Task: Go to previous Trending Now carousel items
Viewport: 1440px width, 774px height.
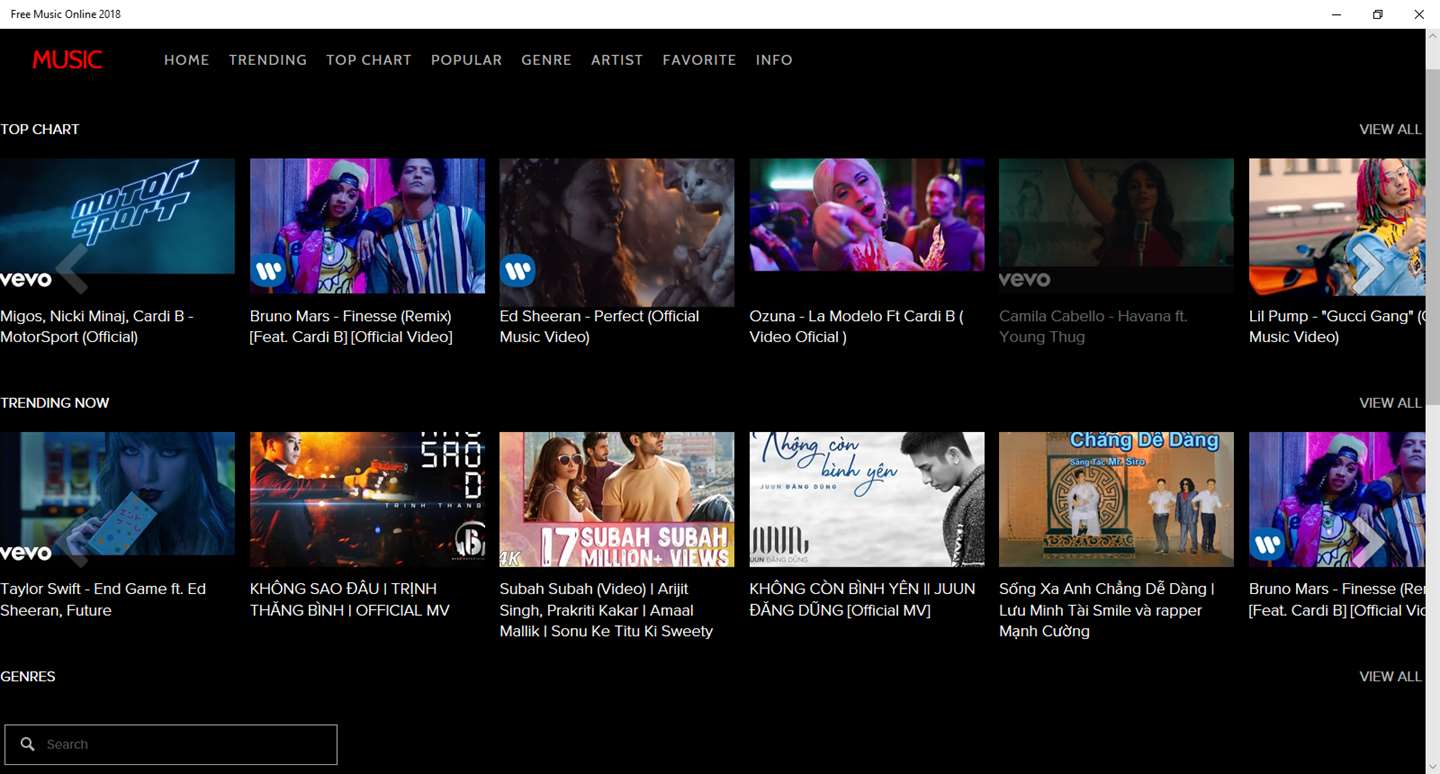Action: [x=71, y=541]
